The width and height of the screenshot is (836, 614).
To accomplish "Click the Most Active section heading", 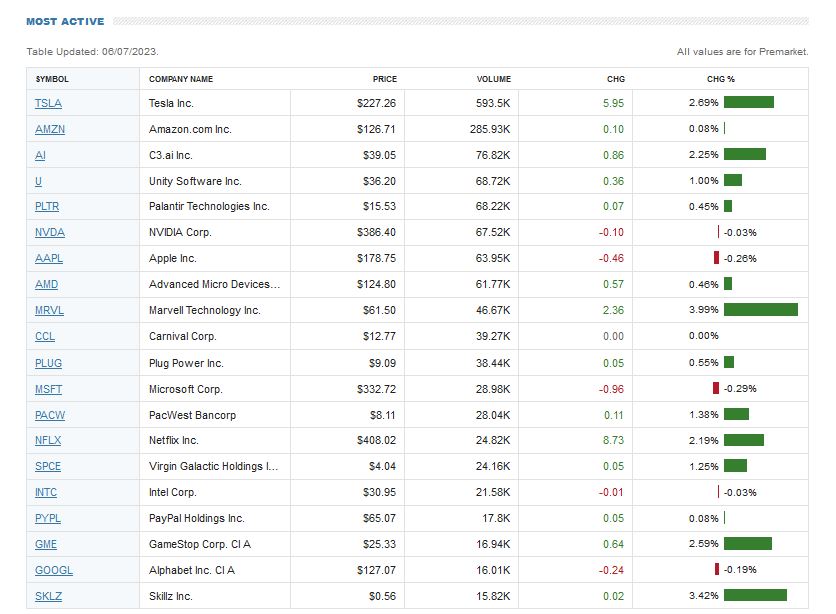I will 65,21.
